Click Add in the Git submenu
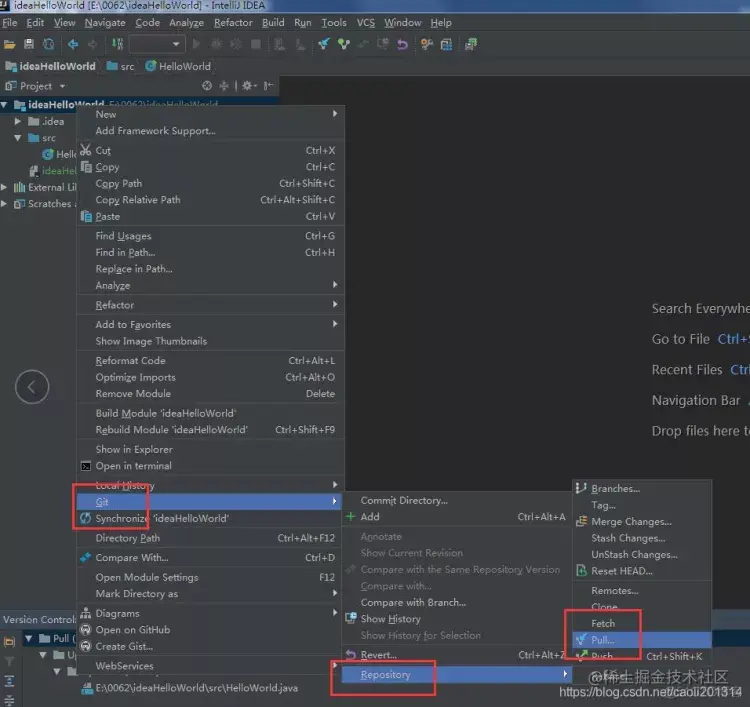This screenshot has width=750, height=707. 457,517
